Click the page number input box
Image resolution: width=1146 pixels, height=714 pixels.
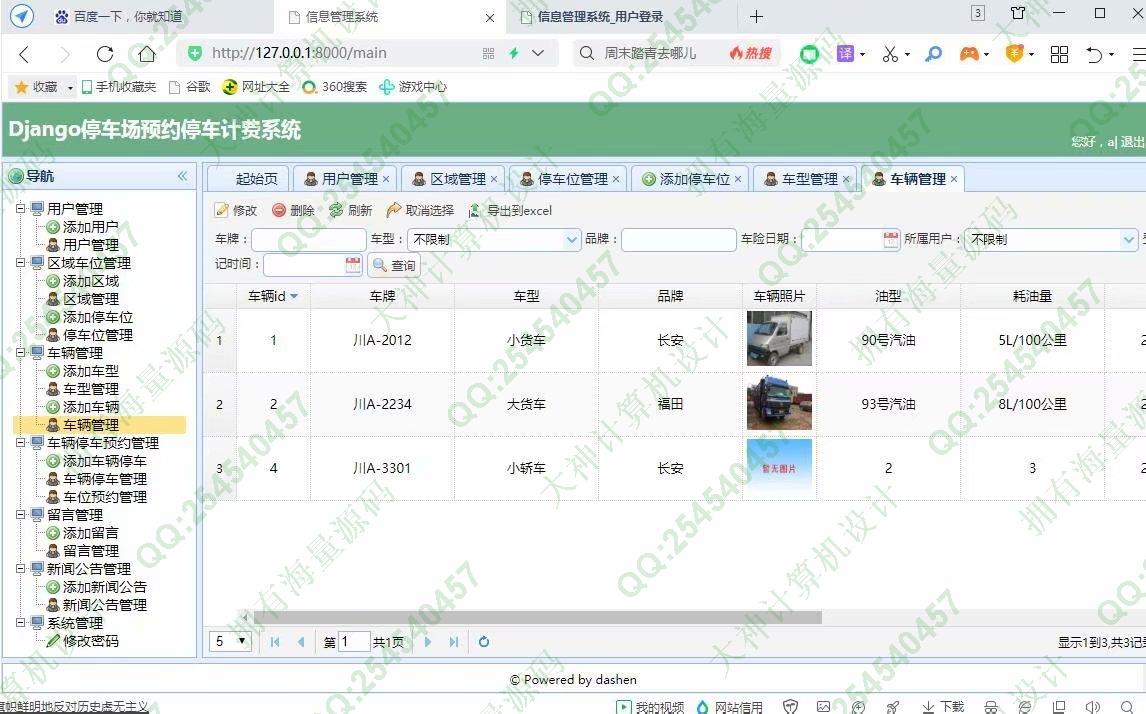[354, 642]
